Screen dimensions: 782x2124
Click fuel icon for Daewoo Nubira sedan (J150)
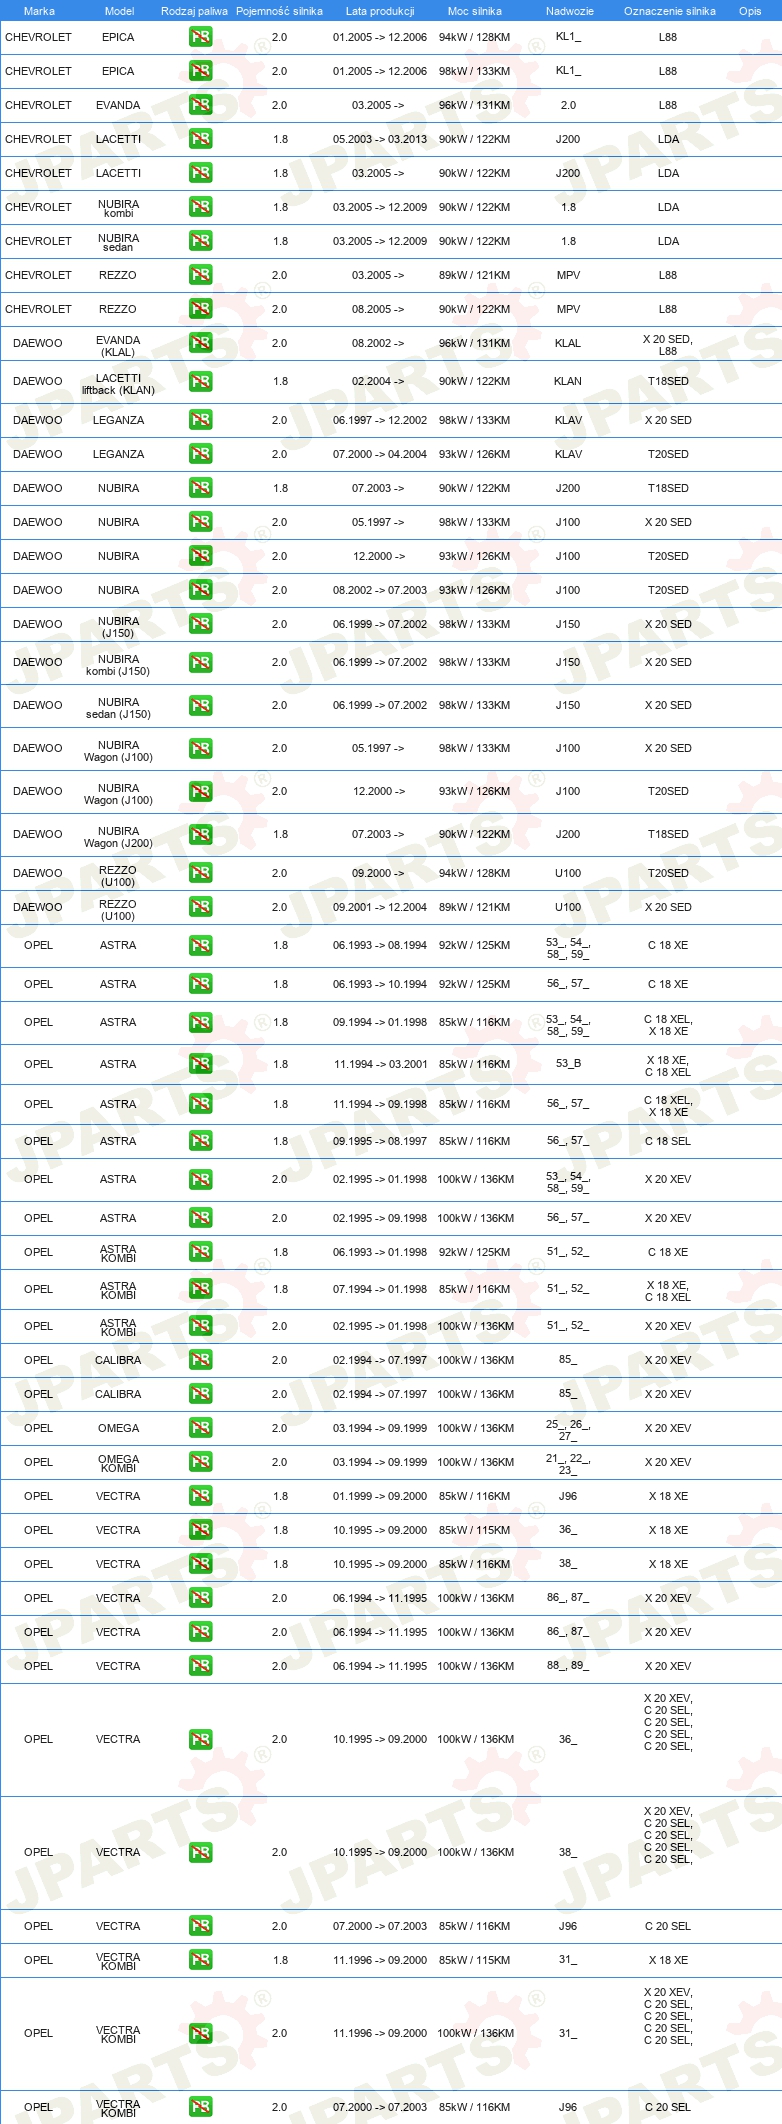[x=201, y=705]
